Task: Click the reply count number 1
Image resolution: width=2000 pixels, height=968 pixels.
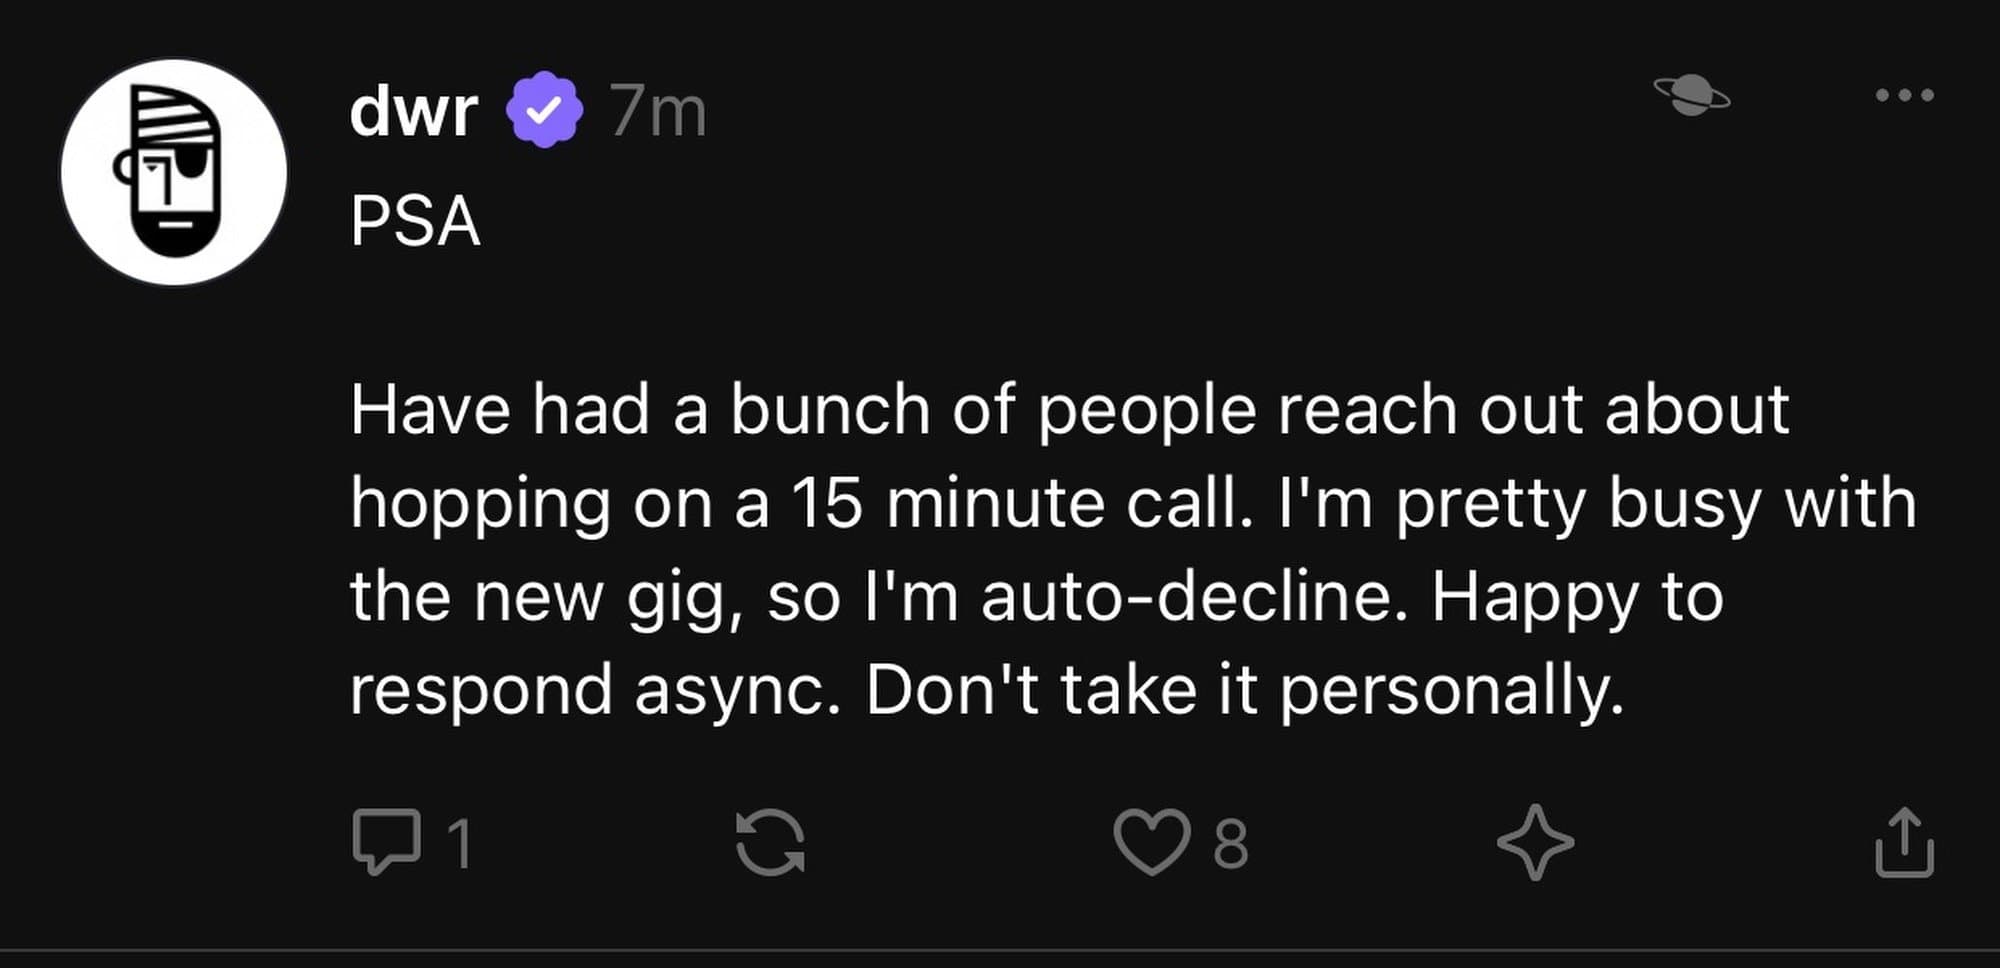Action: (x=459, y=844)
